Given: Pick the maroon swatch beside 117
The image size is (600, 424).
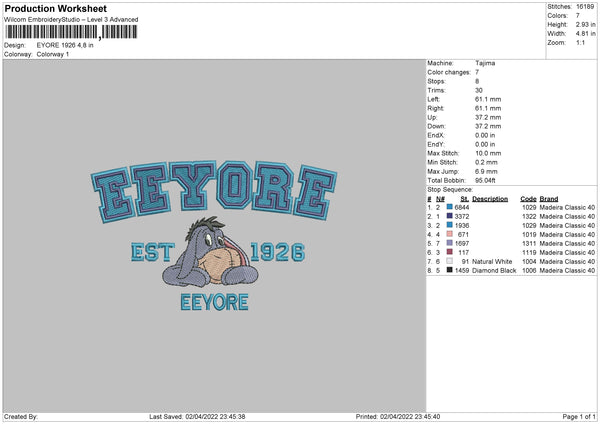Looking at the screenshot, I should [x=450, y=252].
